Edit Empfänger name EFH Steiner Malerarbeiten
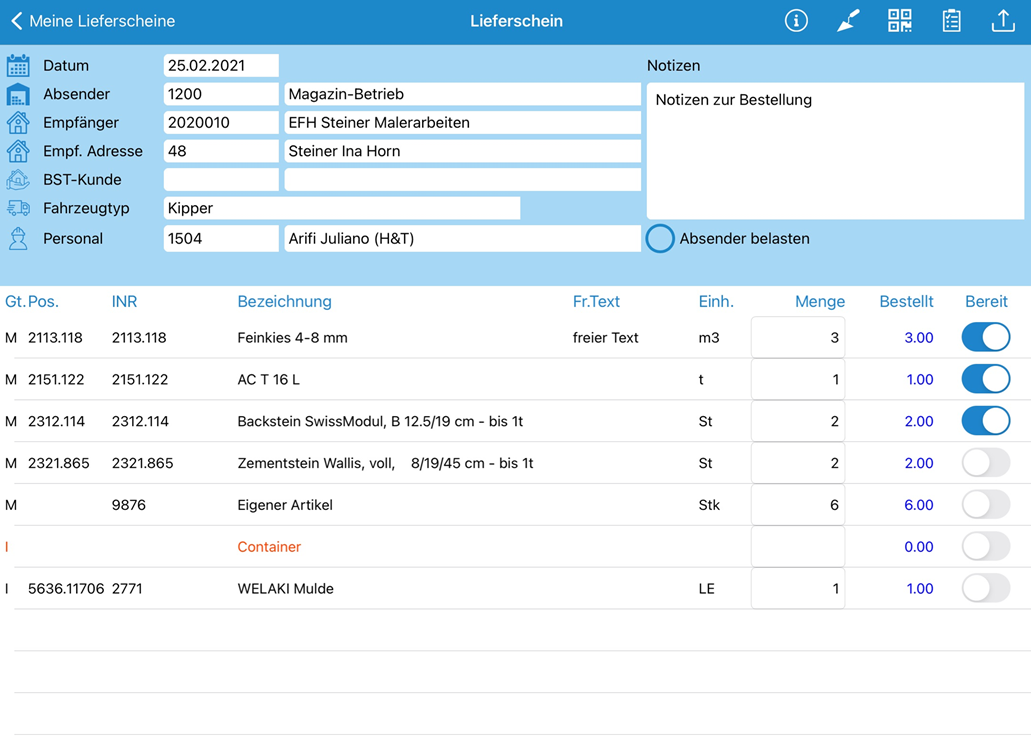 (463, 122)
